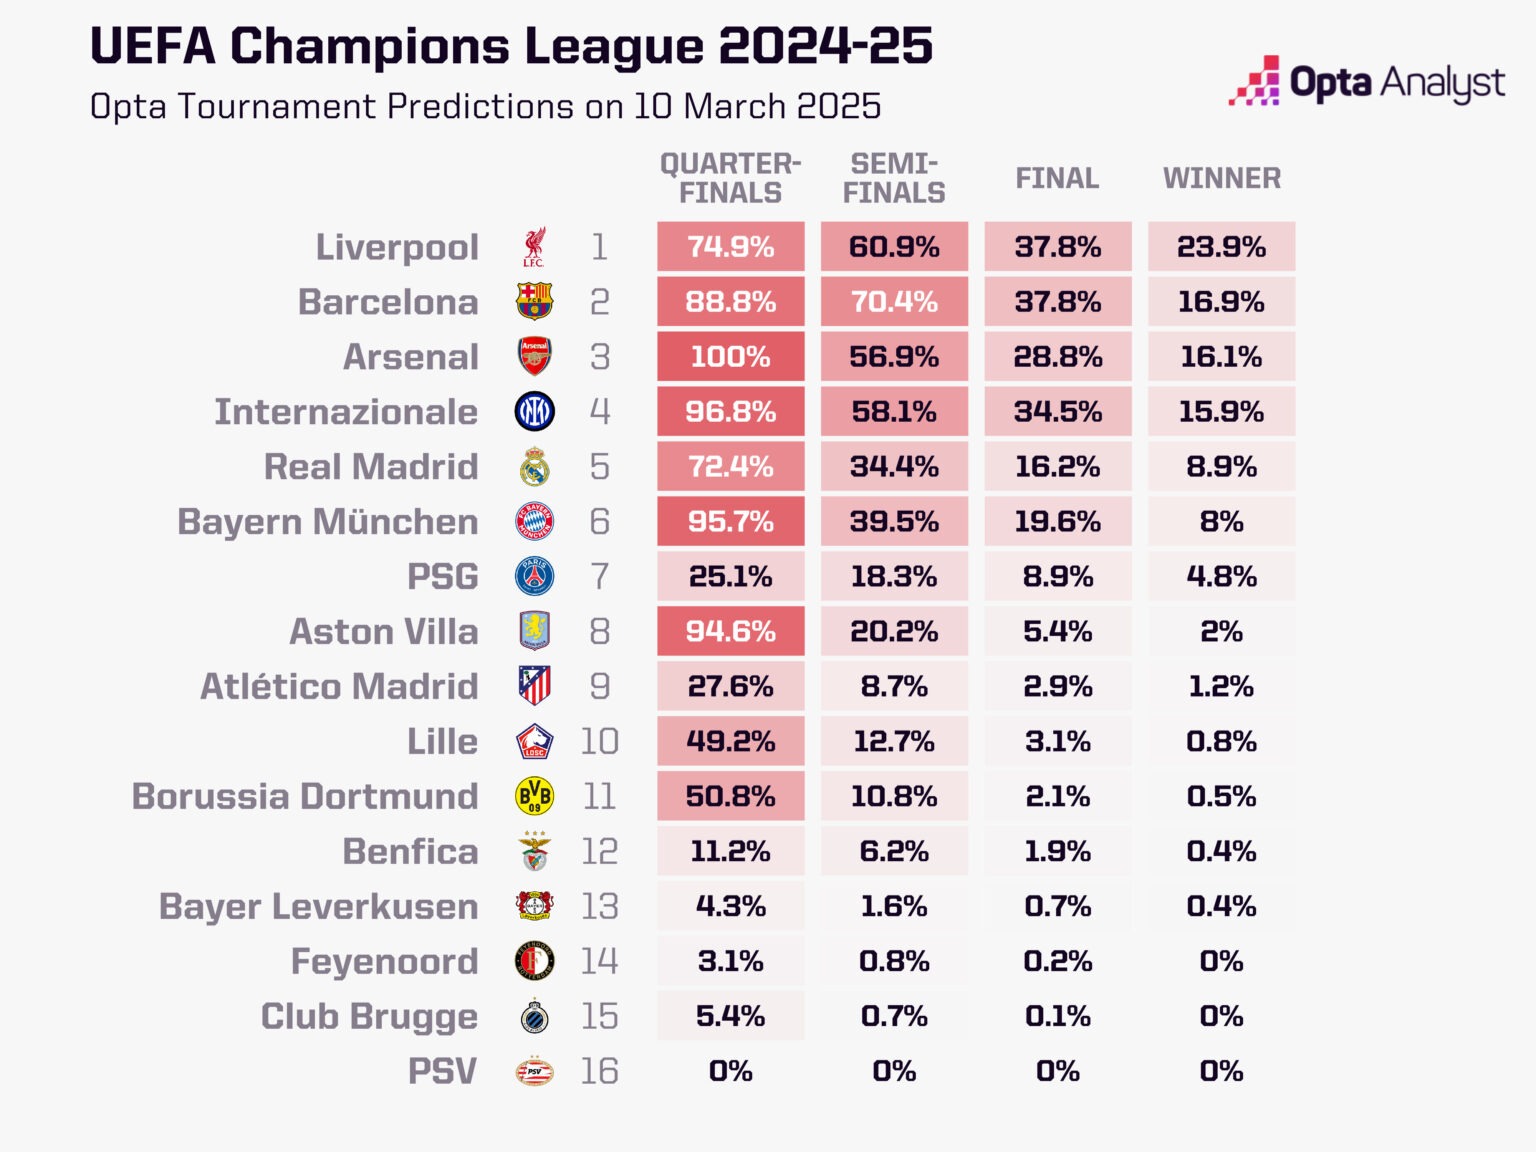
Task: Click the Bayer Leverkusen team name
Action: pyautogui.click(x=318, y=906)
